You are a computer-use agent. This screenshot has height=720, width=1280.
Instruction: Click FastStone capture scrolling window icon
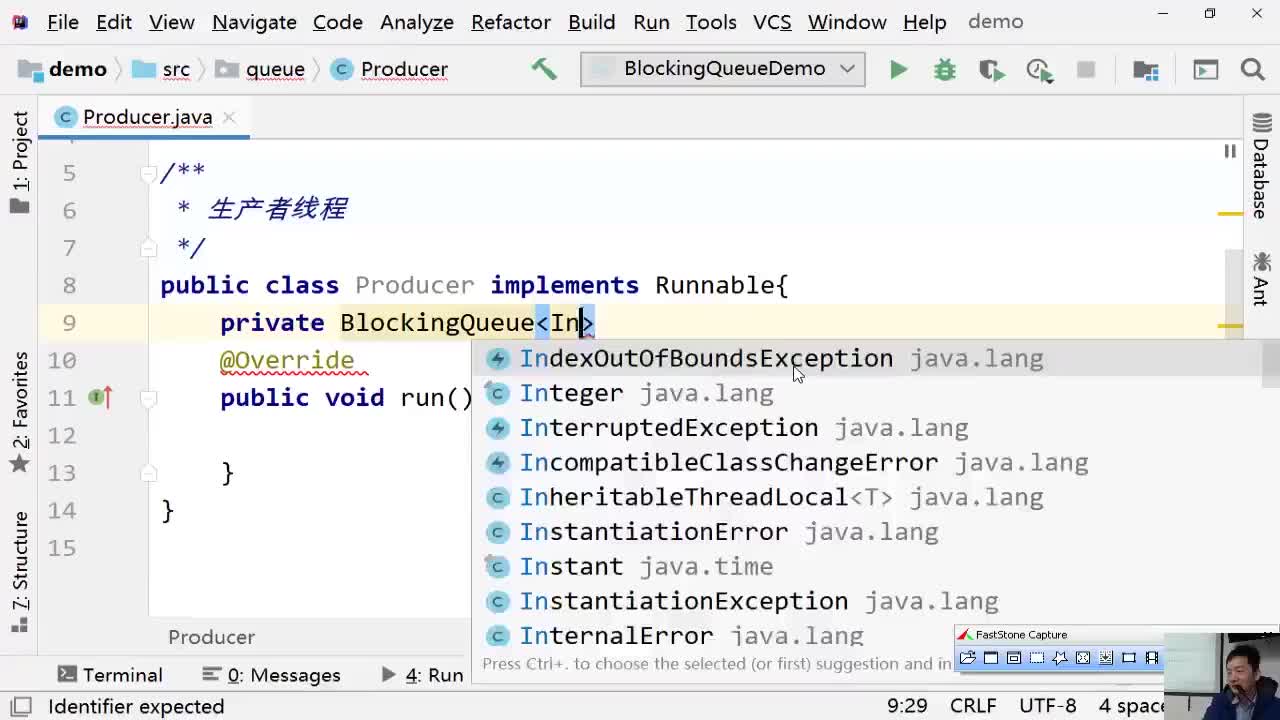[1105, 657]
